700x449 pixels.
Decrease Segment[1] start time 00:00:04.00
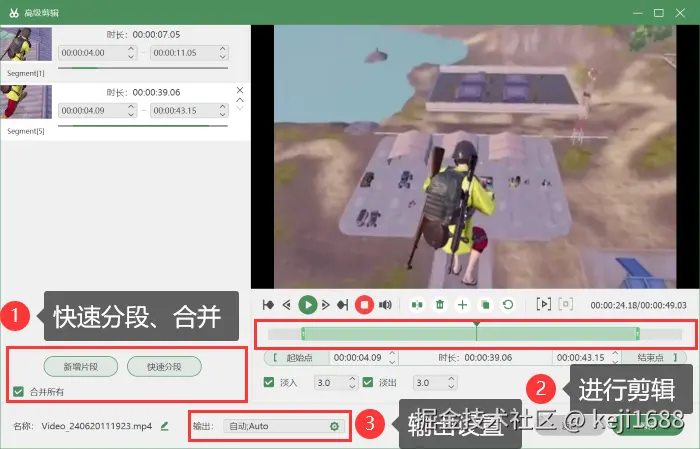tap(131, 56)
